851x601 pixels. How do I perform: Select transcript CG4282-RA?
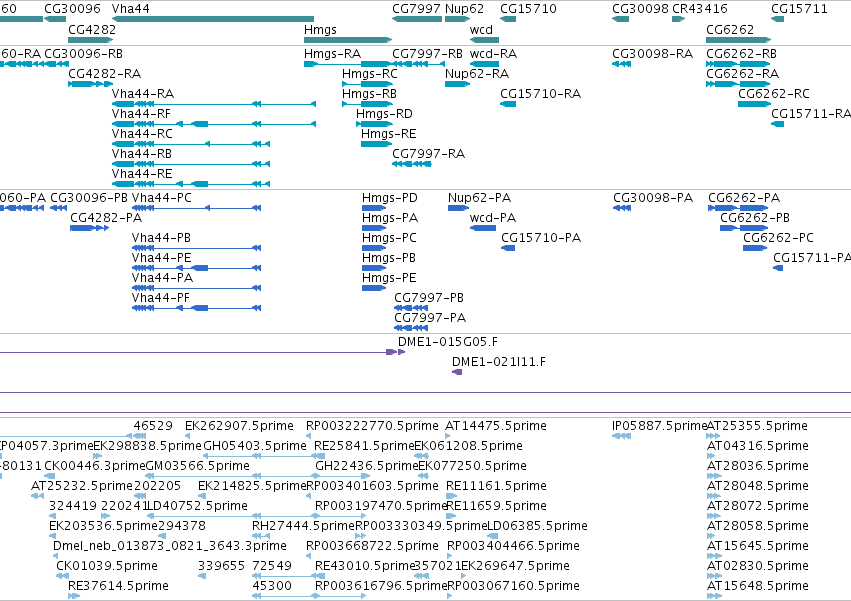(91, 84)
